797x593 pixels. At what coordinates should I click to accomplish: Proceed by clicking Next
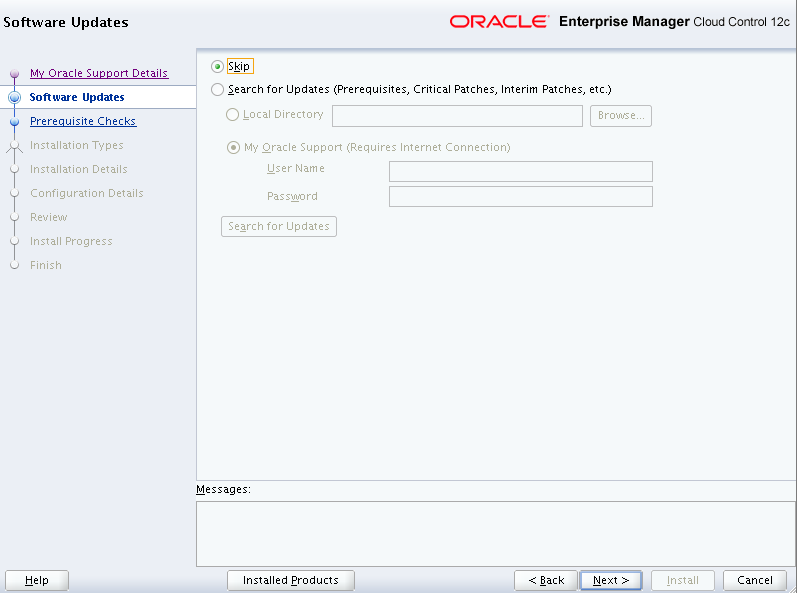click(610, 580)
